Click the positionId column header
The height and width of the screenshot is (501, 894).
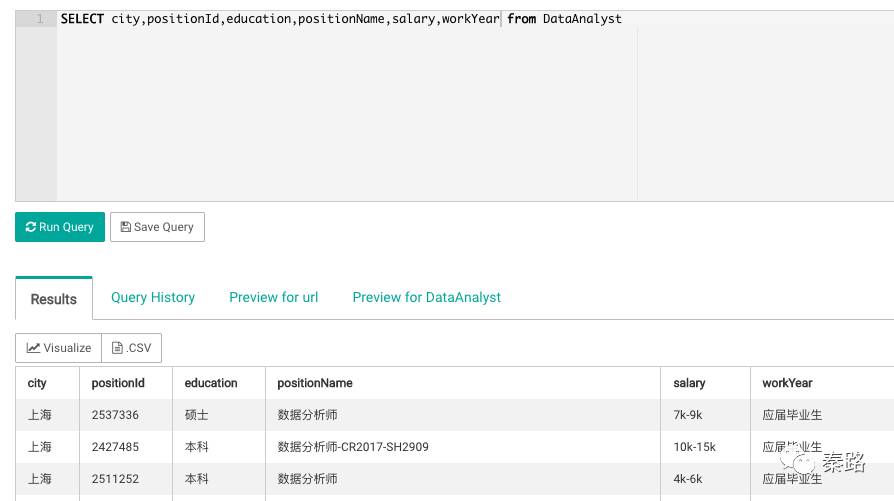[118, 383]
